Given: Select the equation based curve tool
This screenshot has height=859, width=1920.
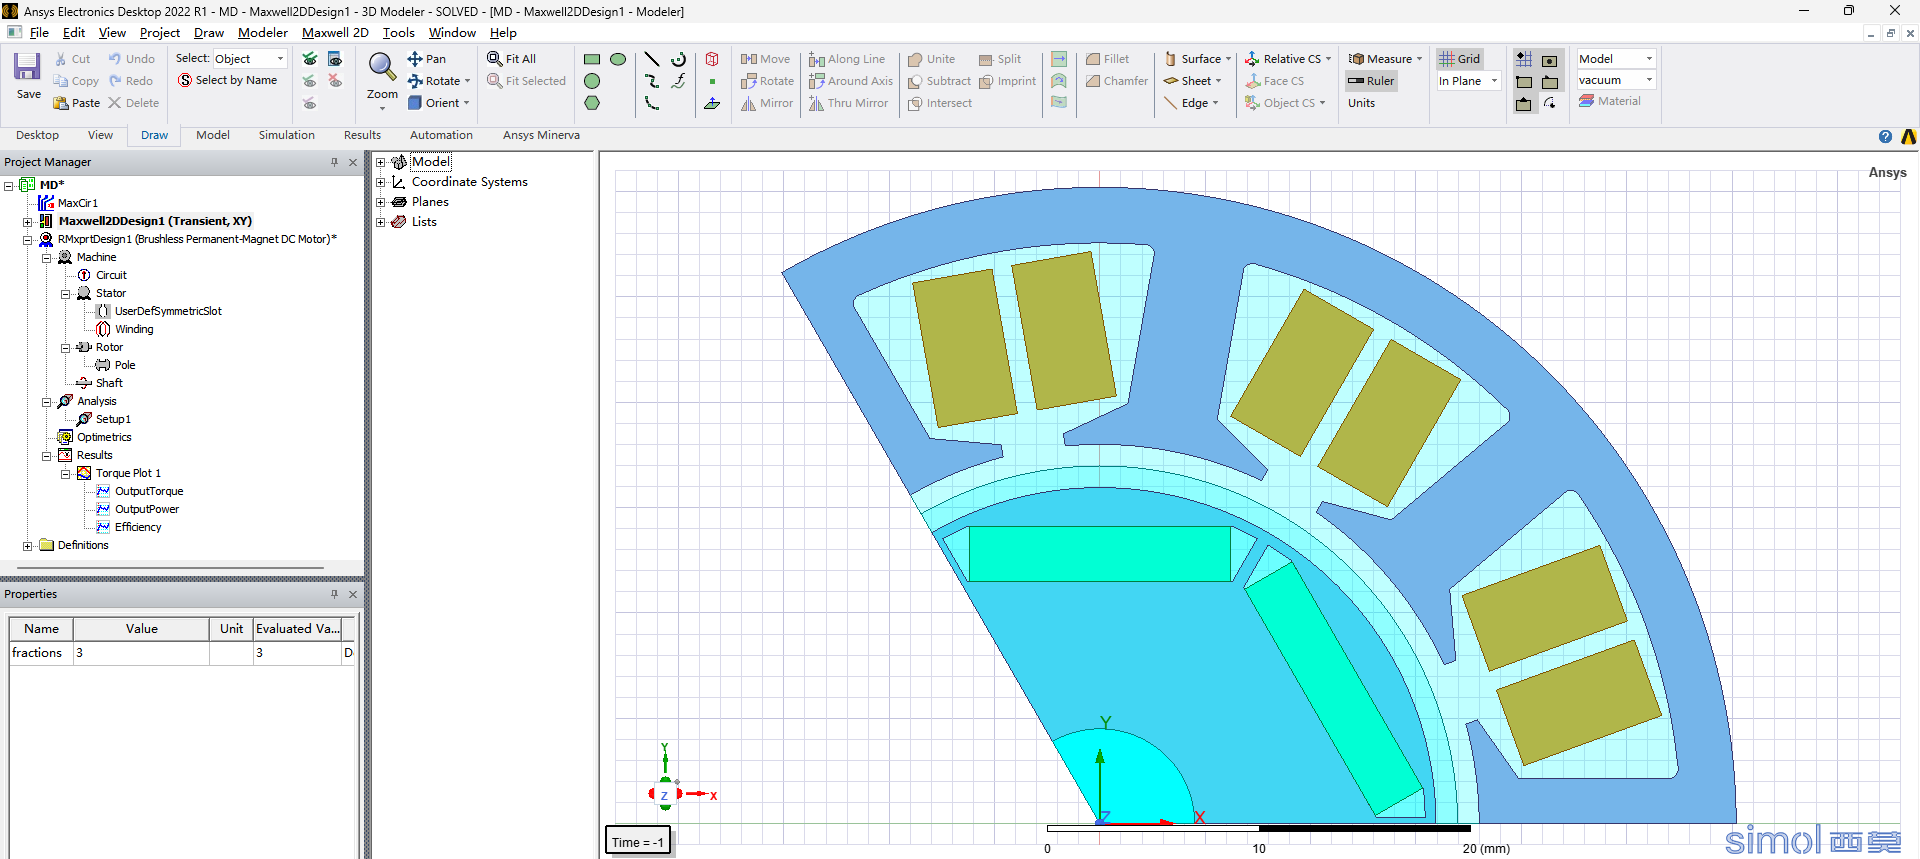Looking at the screenshot, I should coord(679,81).
